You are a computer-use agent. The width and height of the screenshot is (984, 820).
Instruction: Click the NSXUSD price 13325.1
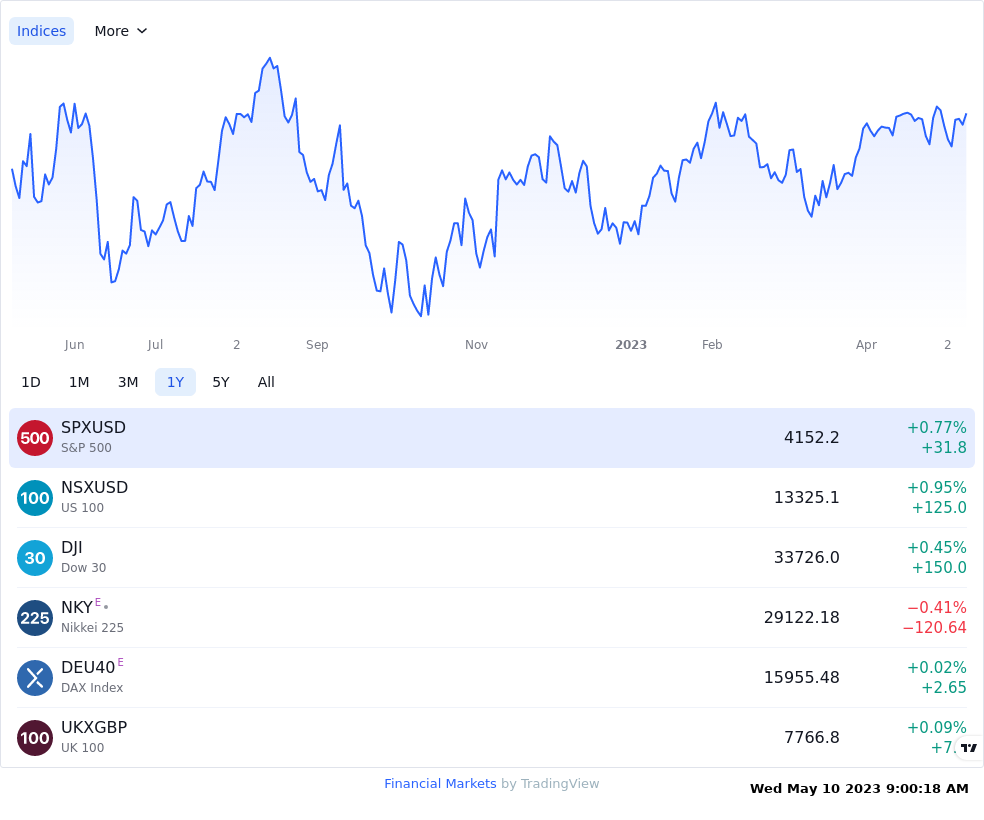[x=806, y=498]
